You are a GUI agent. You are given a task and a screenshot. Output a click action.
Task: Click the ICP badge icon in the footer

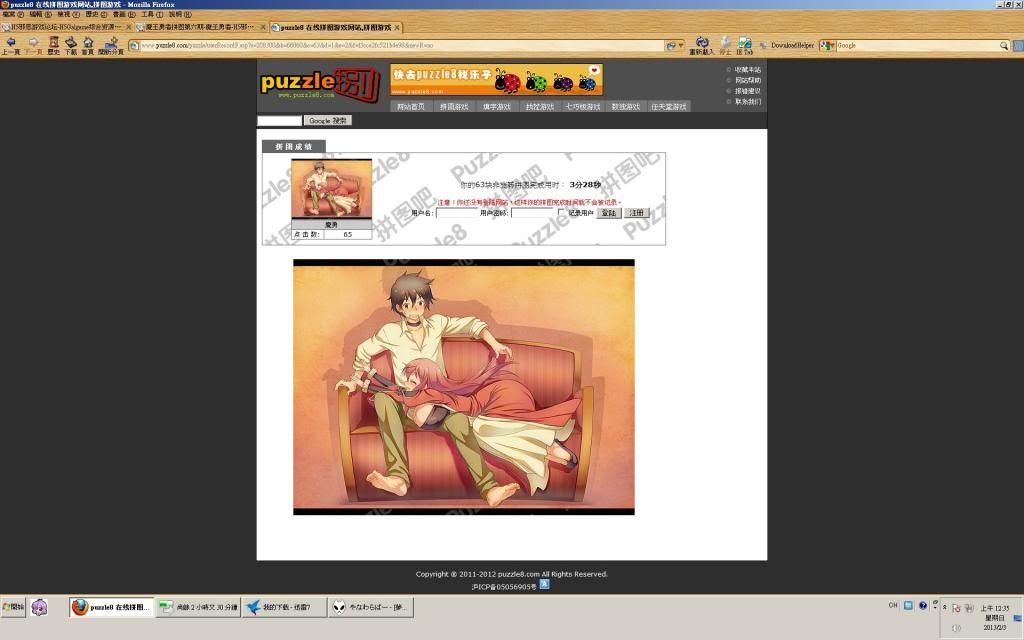(x=544, y=584)
